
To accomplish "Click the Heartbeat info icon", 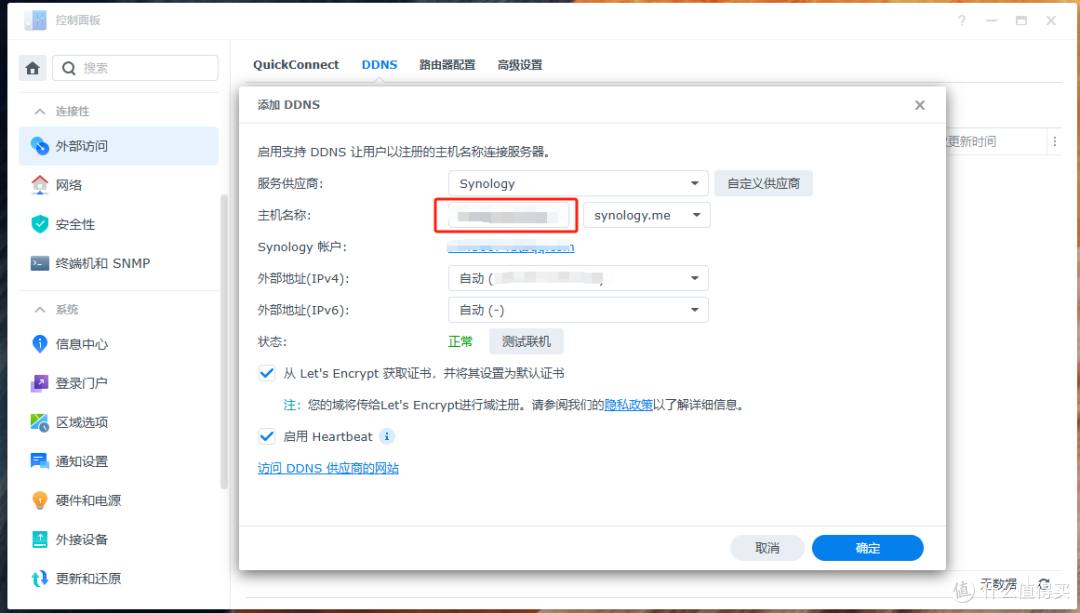I will click(x=387, y=436).
